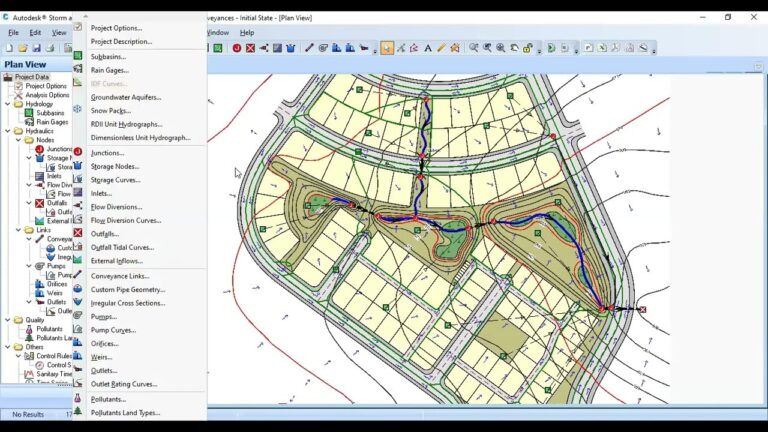Collapse the Pumps tree node
The image size is (768, 432).
pyautogui.click(x=29, y=266)
